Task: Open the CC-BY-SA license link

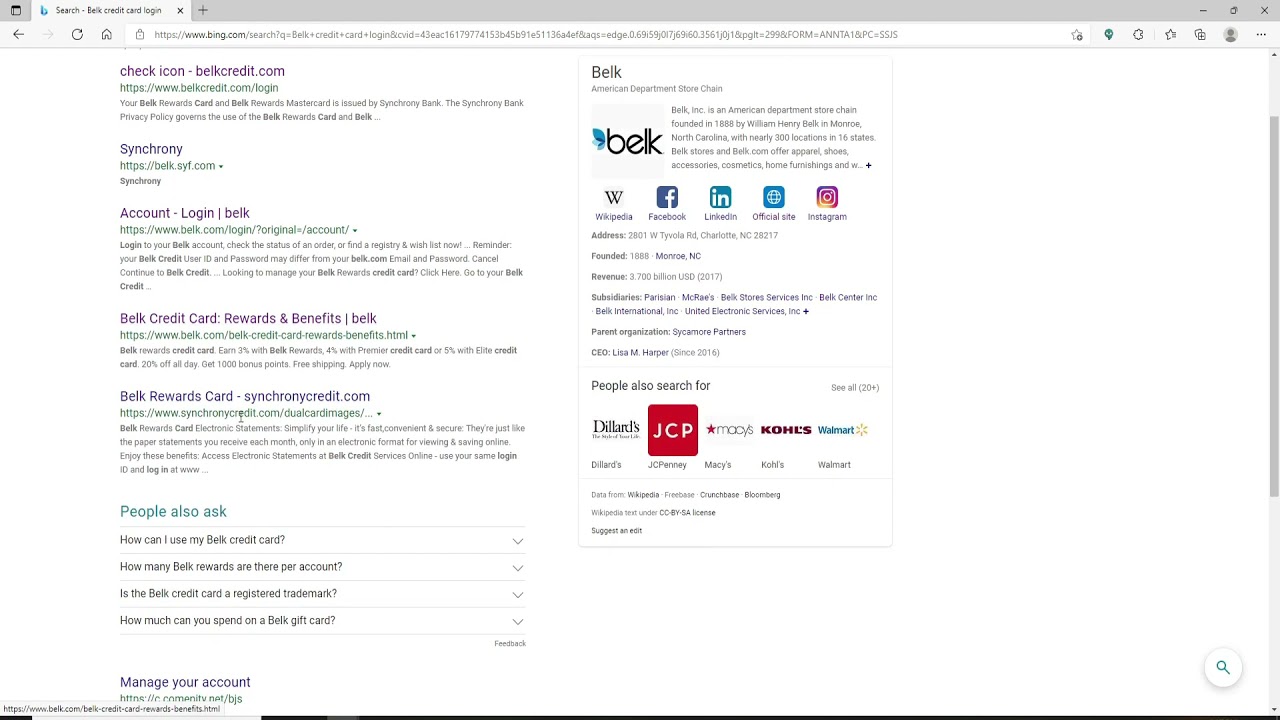Action: (687, 513)
